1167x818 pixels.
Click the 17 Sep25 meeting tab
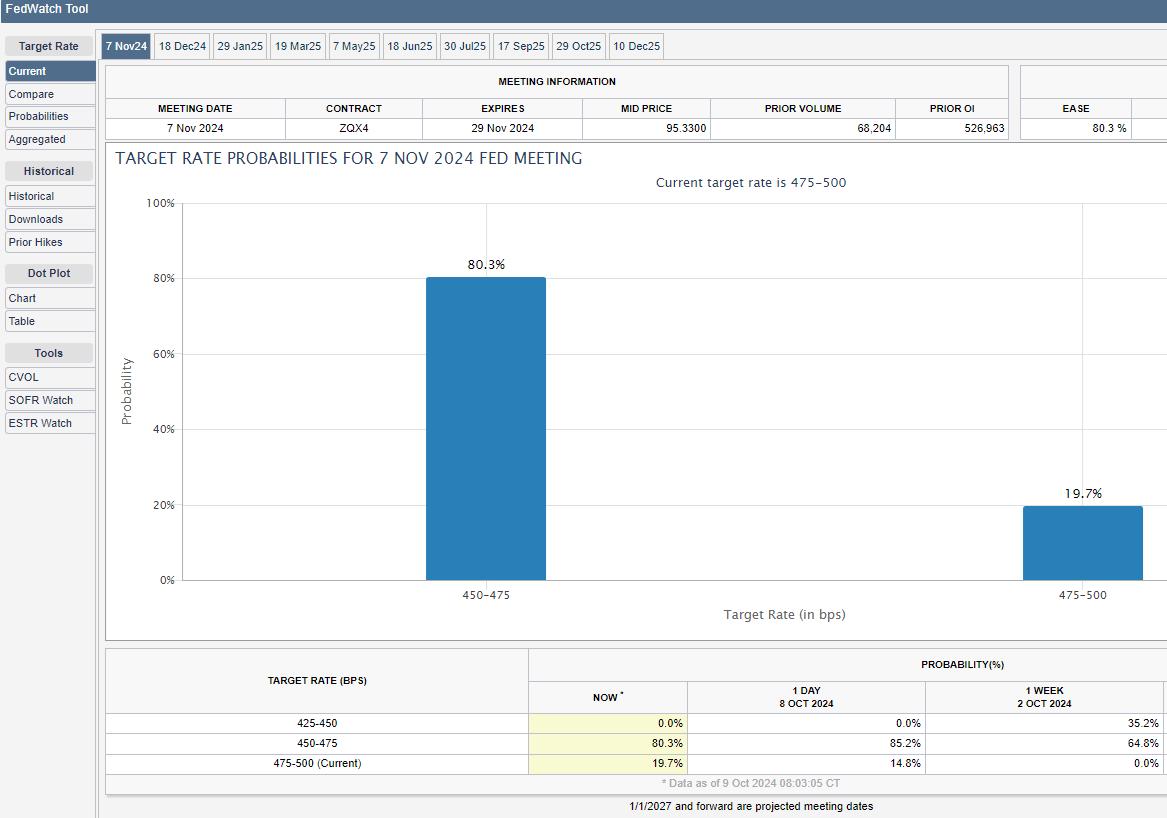point(521,46)
